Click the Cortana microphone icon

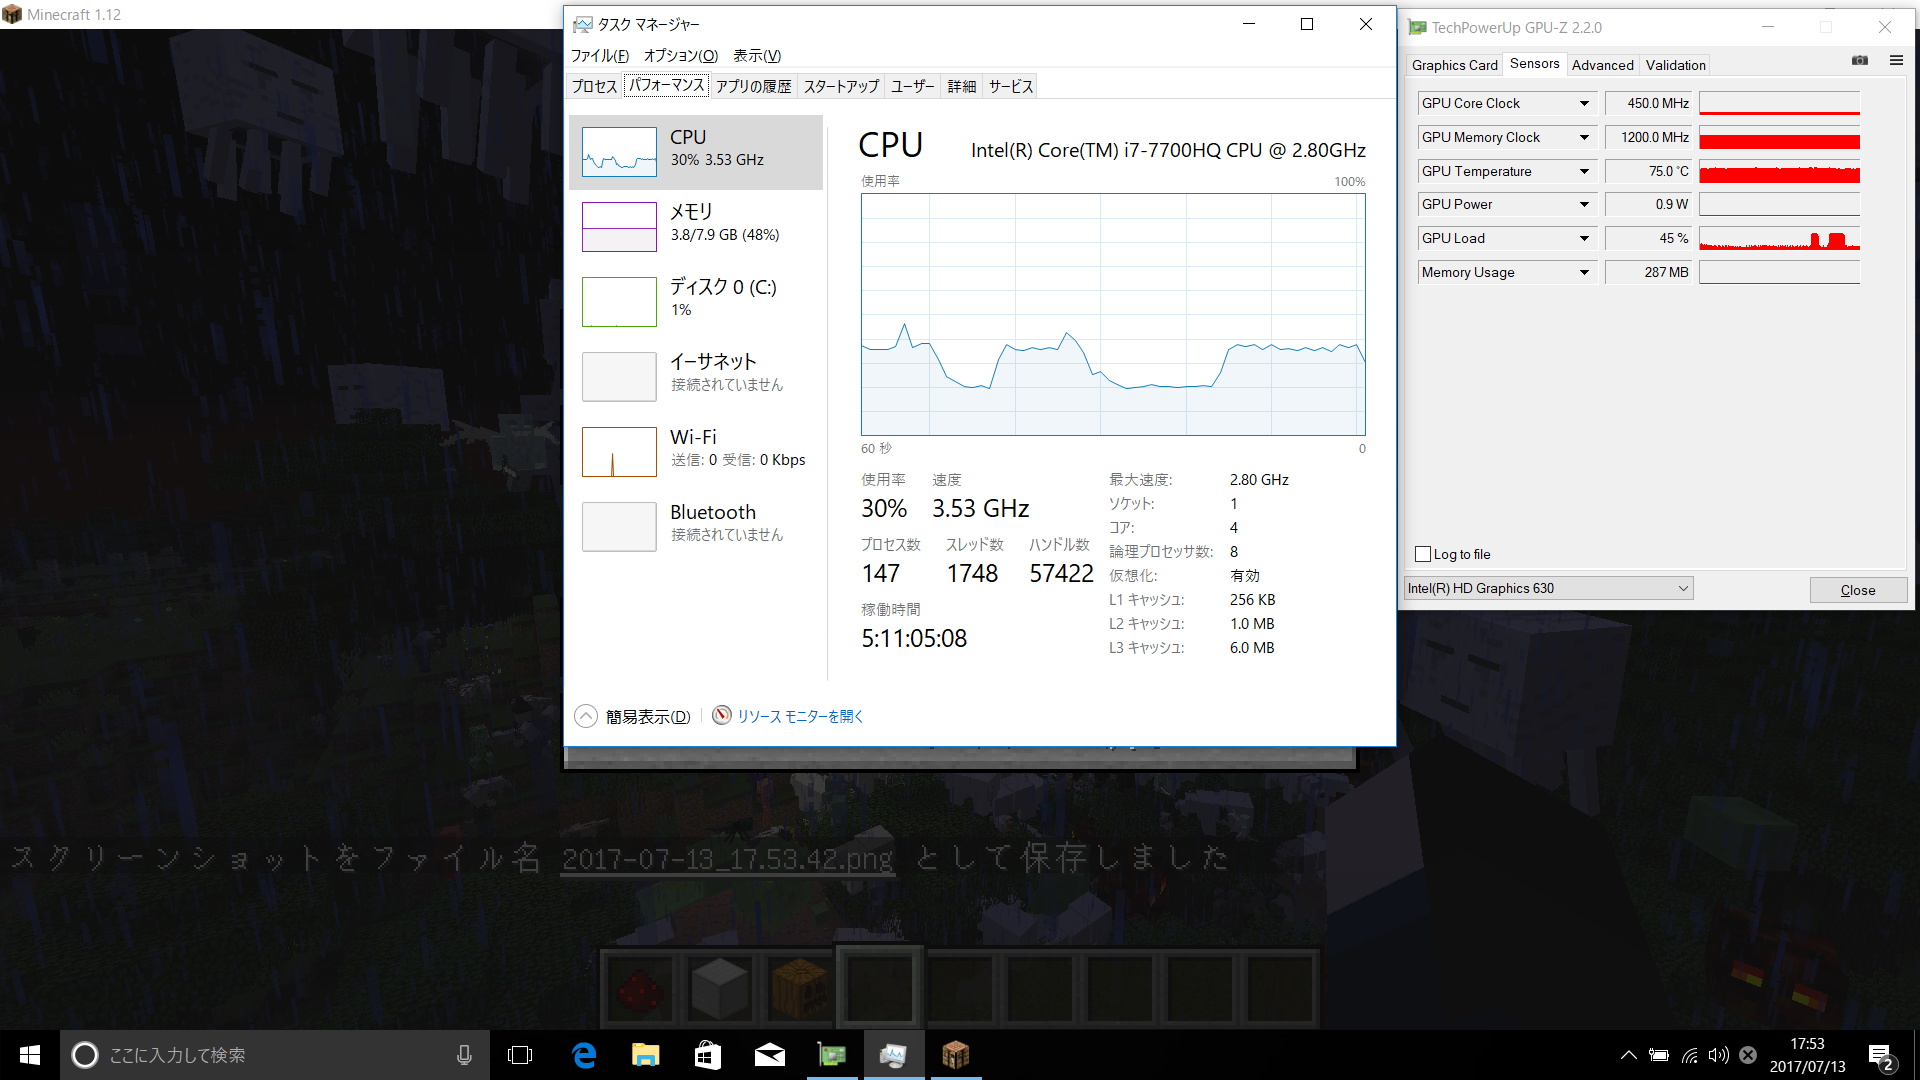[x=464, y=1055]
